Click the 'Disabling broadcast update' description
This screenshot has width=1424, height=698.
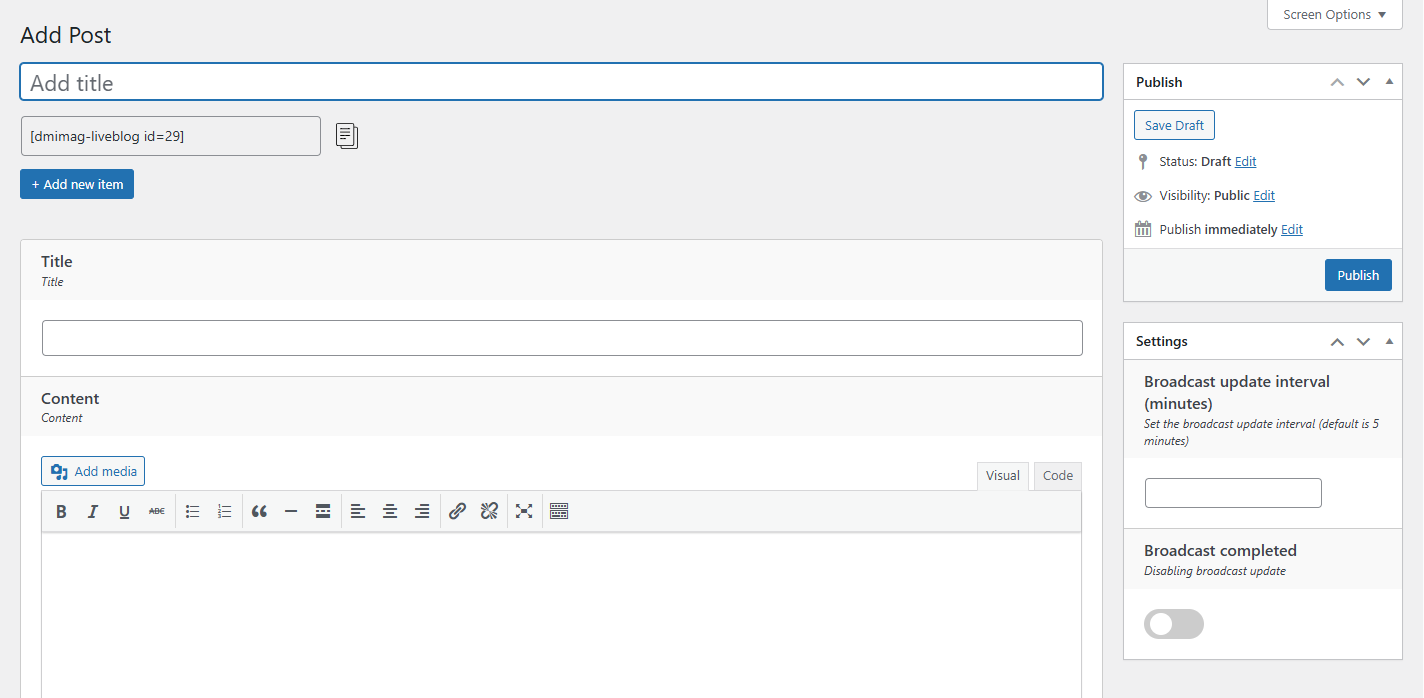pyautogui.click(x=1215, y=571)
